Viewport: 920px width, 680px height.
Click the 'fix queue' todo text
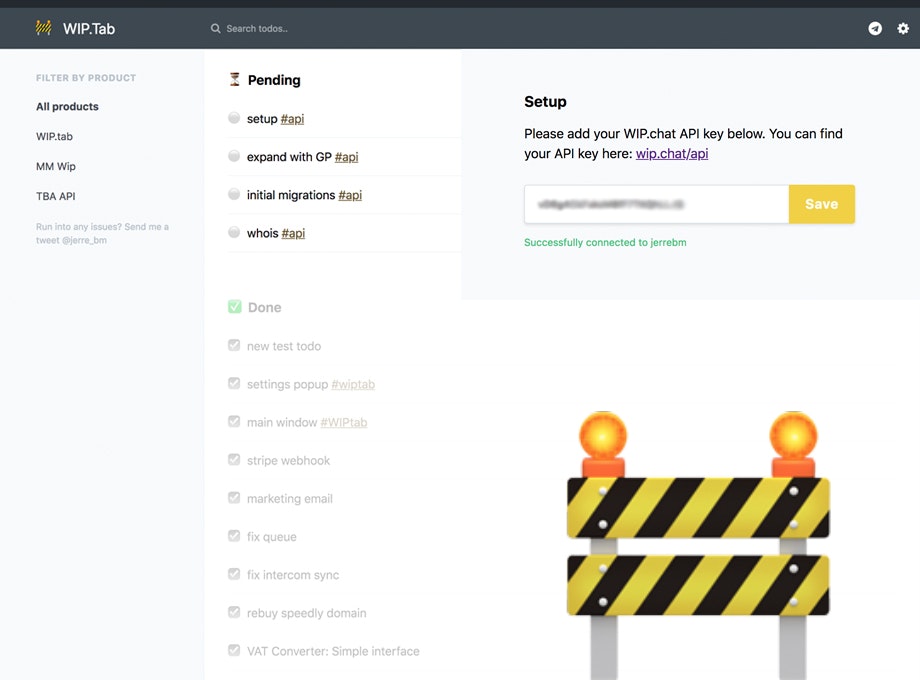pyautogui.click(x=272, y=537)
